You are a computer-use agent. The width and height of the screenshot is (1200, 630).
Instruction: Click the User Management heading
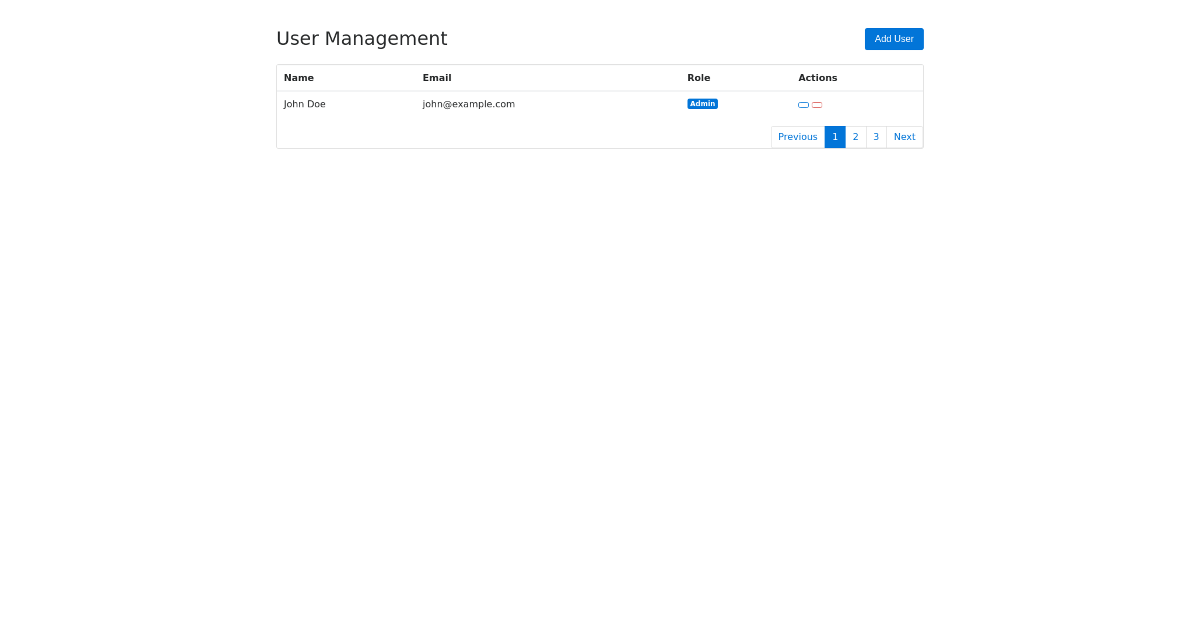(362, 39)
